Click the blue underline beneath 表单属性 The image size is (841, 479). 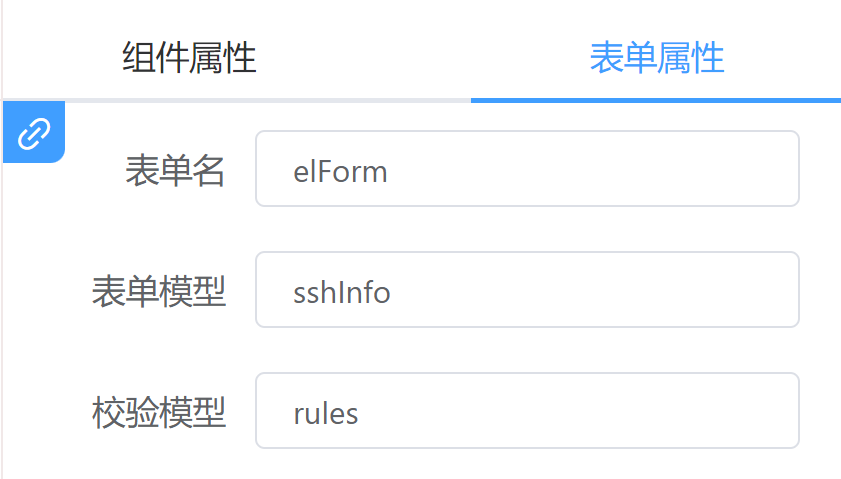click(x=655, y=100)
